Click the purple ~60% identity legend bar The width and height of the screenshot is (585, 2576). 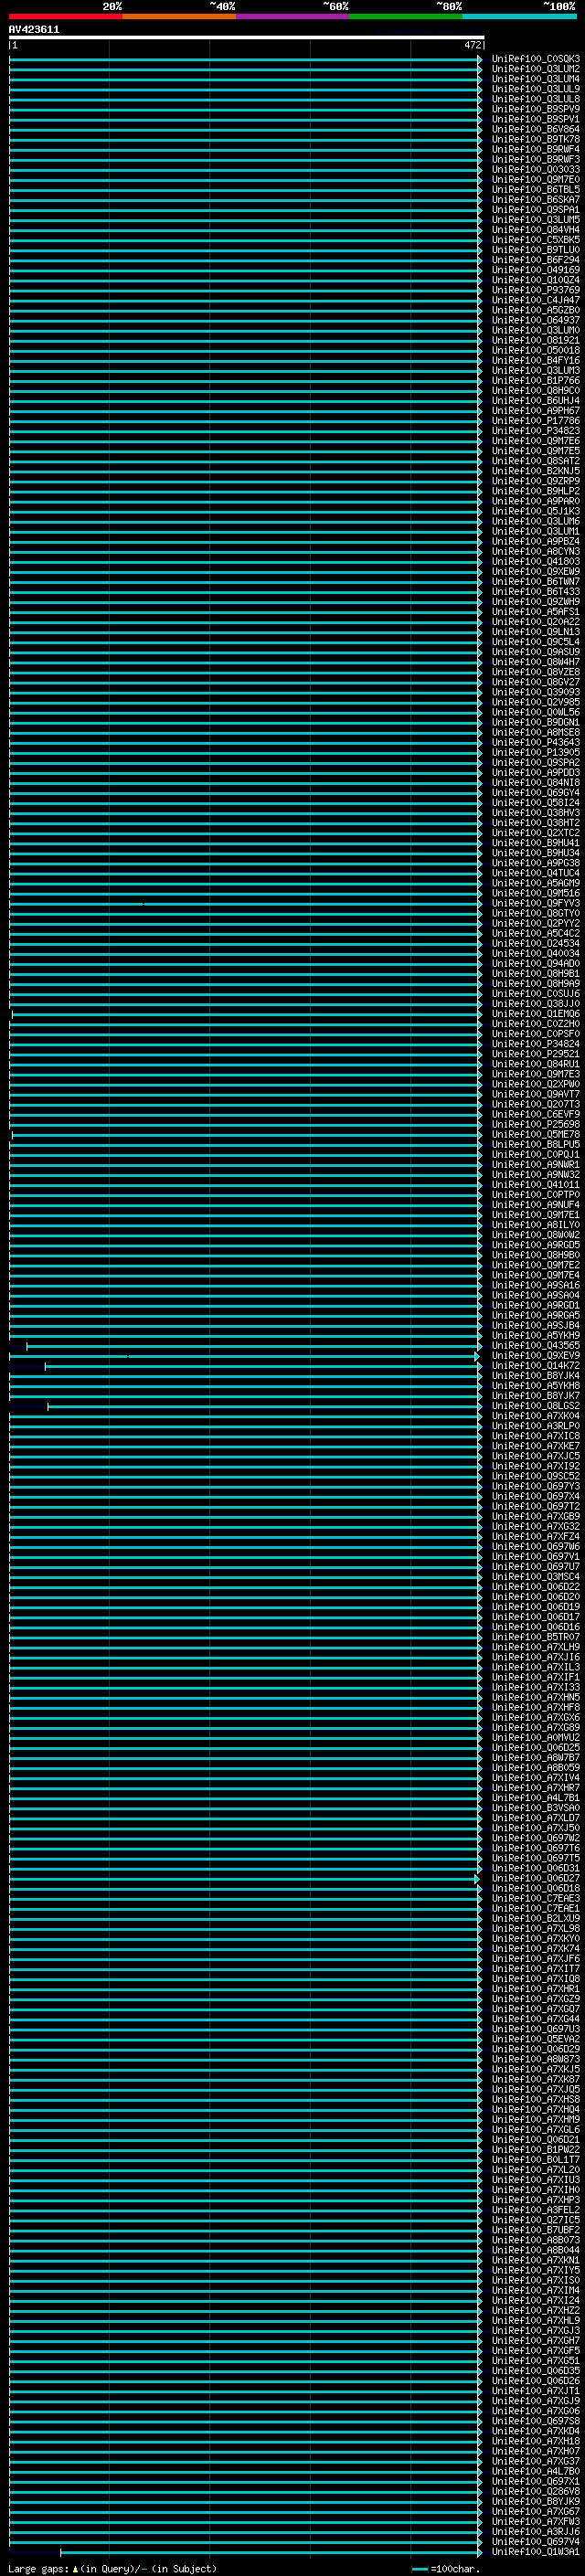[x=293, y=16]
